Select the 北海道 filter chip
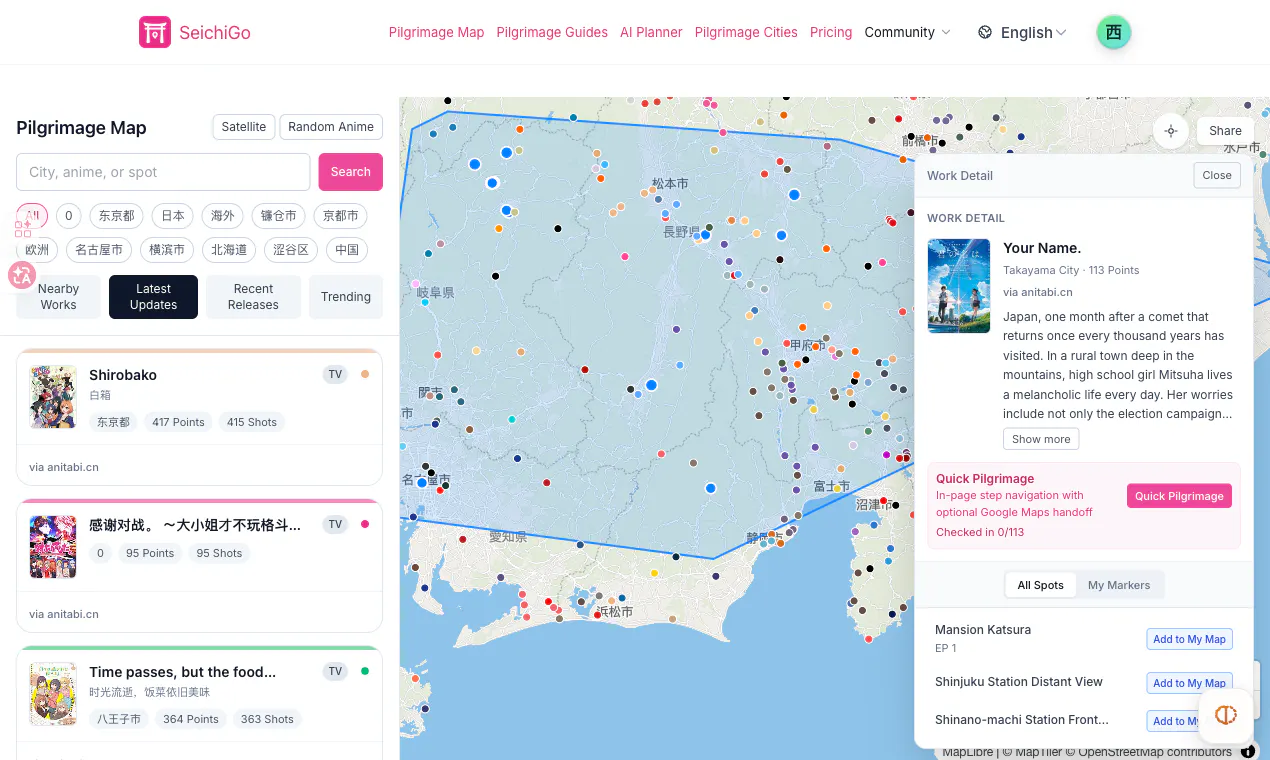1270x760 pixels. 230,250
